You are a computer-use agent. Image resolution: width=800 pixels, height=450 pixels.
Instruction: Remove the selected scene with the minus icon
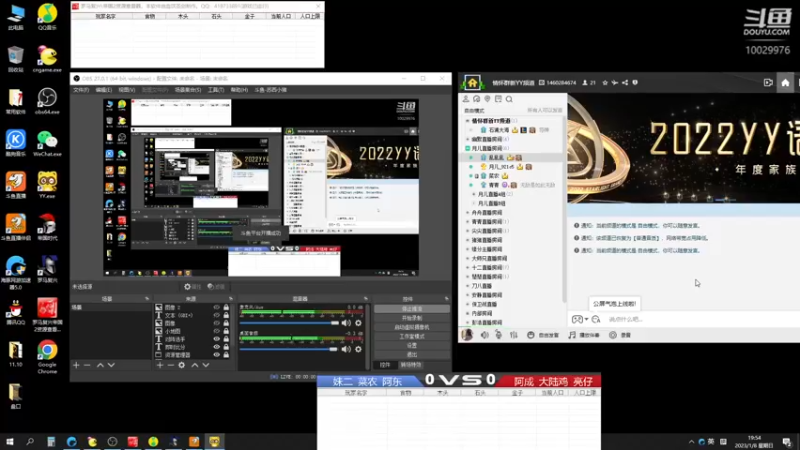[x=87, y=365]
